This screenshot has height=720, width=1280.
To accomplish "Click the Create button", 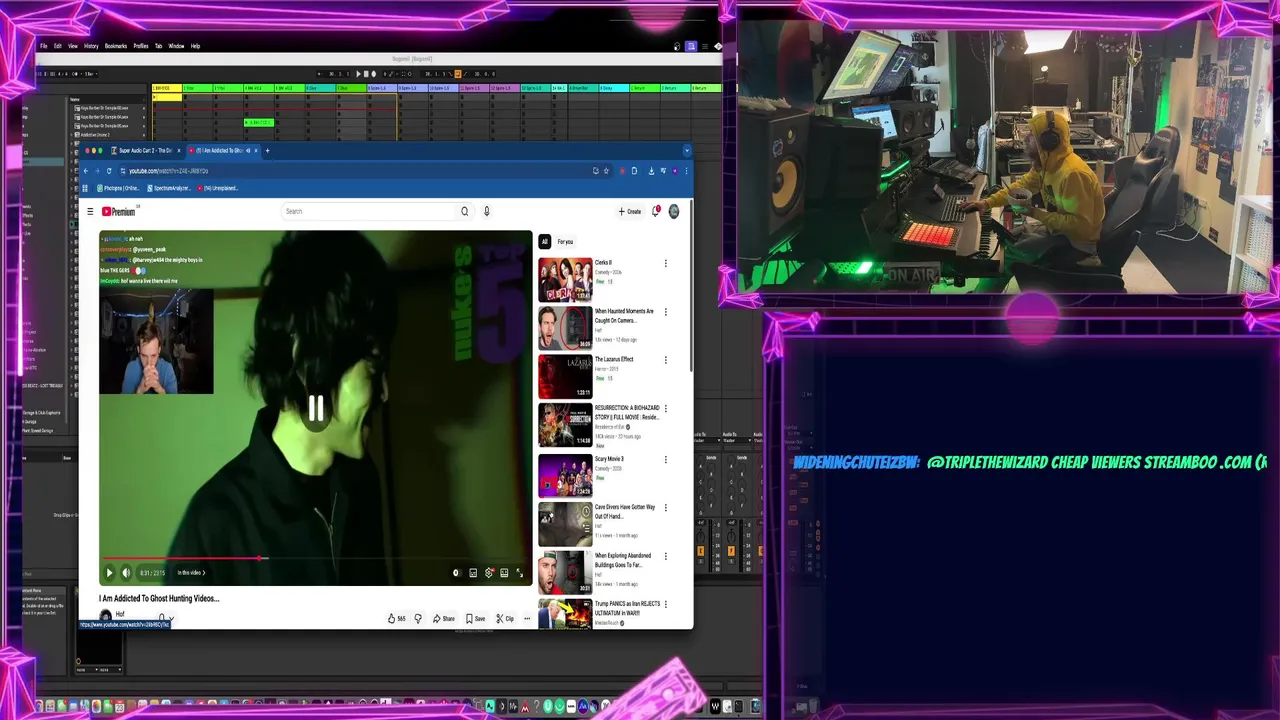I will pyautogui.click(x=630, y=211).
